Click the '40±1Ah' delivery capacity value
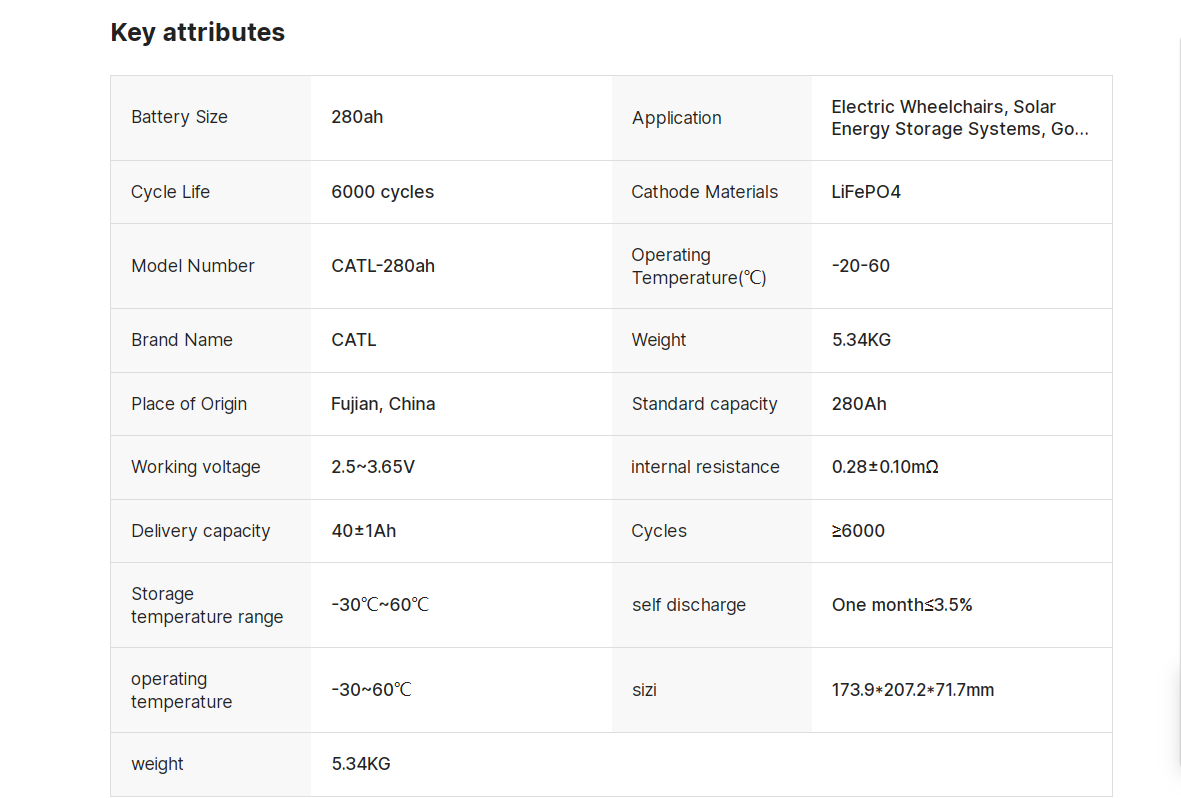 click(x=364, y=530)
